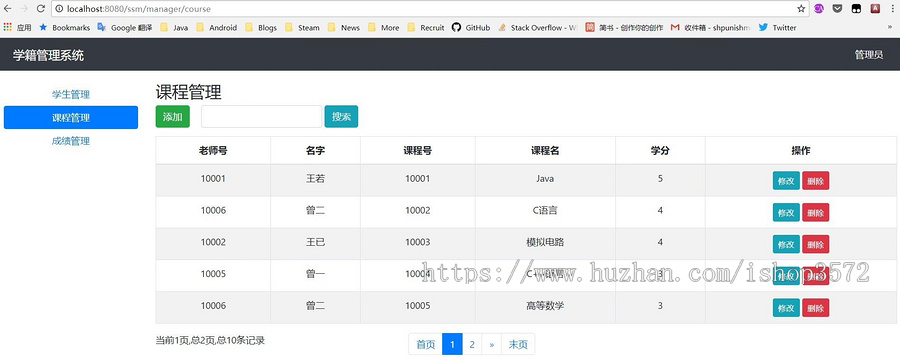Screen dimensions: 900x362
Task: Reload the page with refresh icon
Action: pyautogui.click(x=41, y=9)
